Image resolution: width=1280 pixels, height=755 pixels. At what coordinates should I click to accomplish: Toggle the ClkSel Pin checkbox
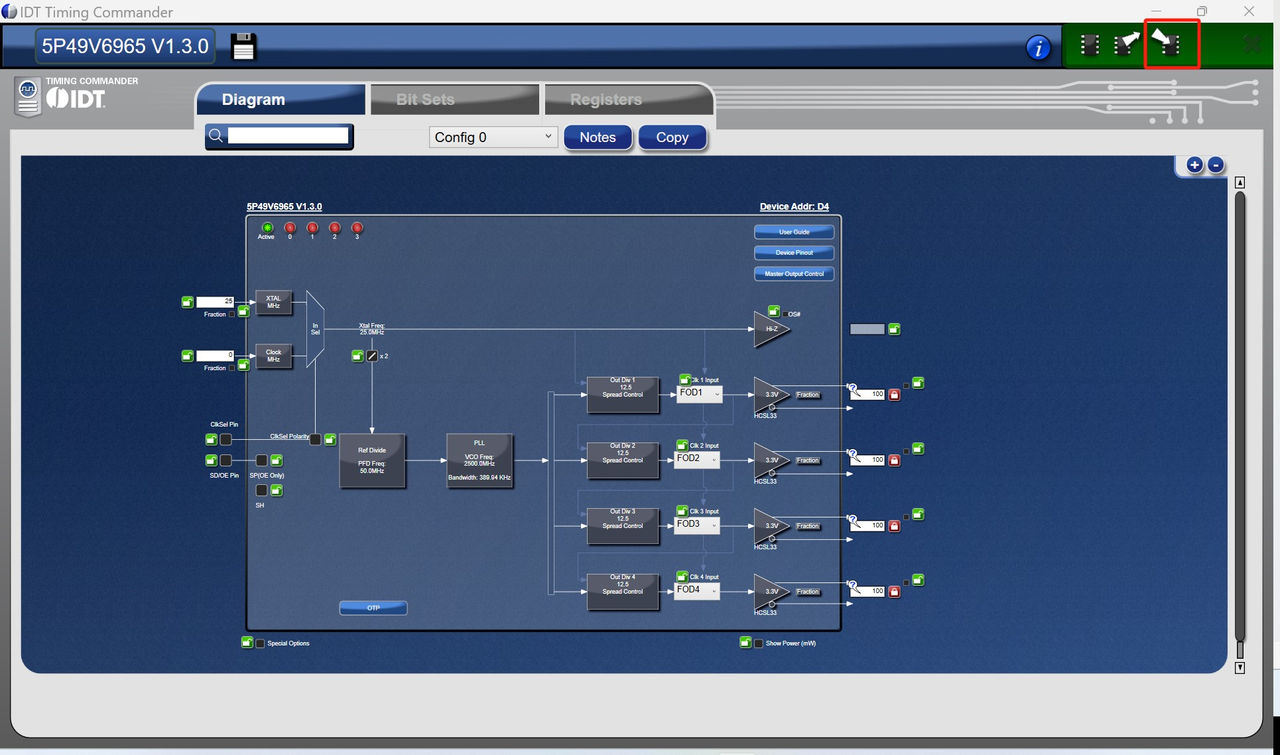[x=226, y=439]
